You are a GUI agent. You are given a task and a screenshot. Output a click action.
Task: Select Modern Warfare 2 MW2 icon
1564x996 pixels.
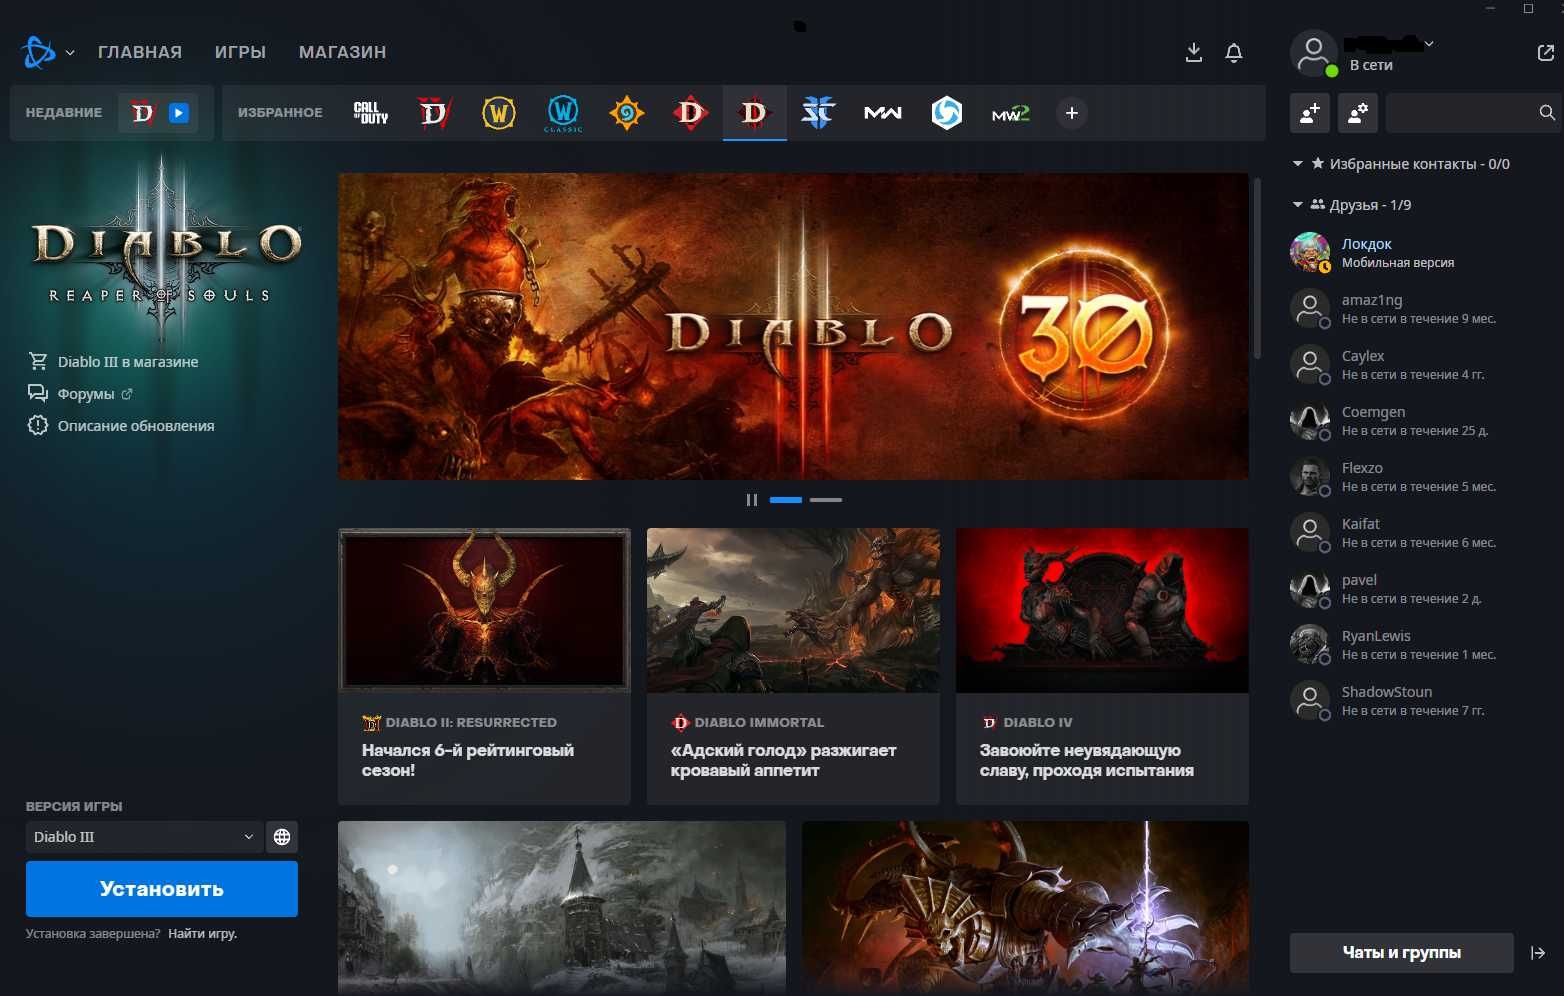1010,113
